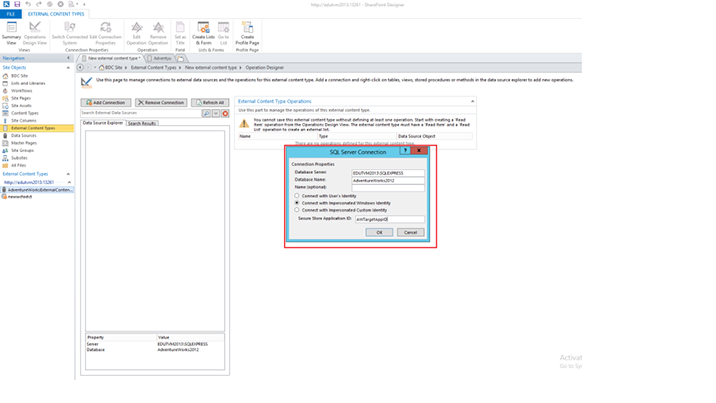Switch to Operations Design View in ribbon
716x403 pixels.
35,33
